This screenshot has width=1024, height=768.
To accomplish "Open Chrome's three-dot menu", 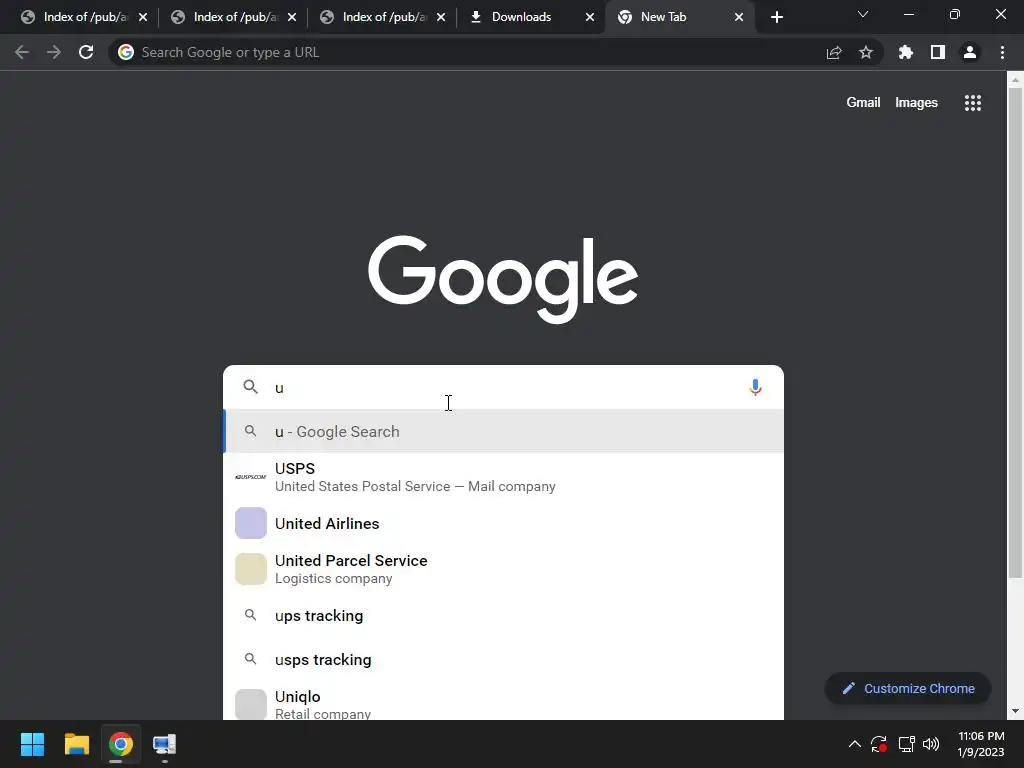I will 1002,52.
